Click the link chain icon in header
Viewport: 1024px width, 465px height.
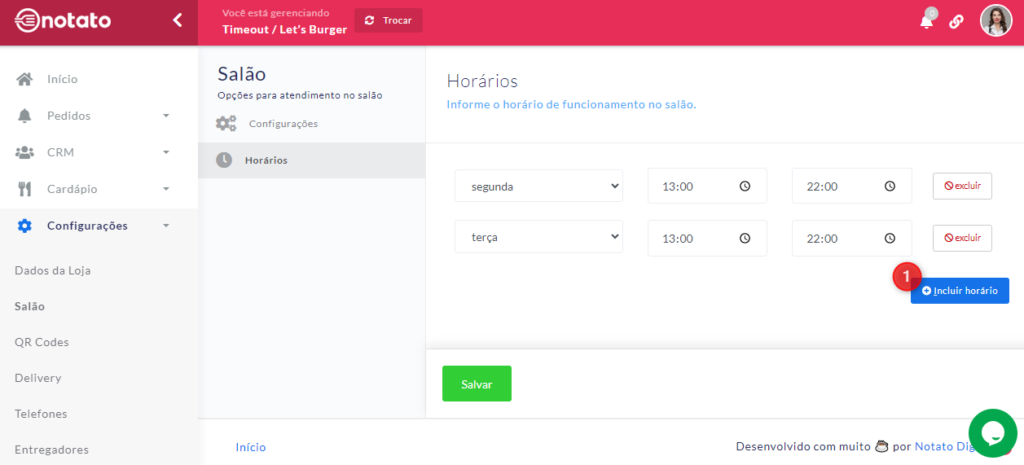click(x=956, y=22)
